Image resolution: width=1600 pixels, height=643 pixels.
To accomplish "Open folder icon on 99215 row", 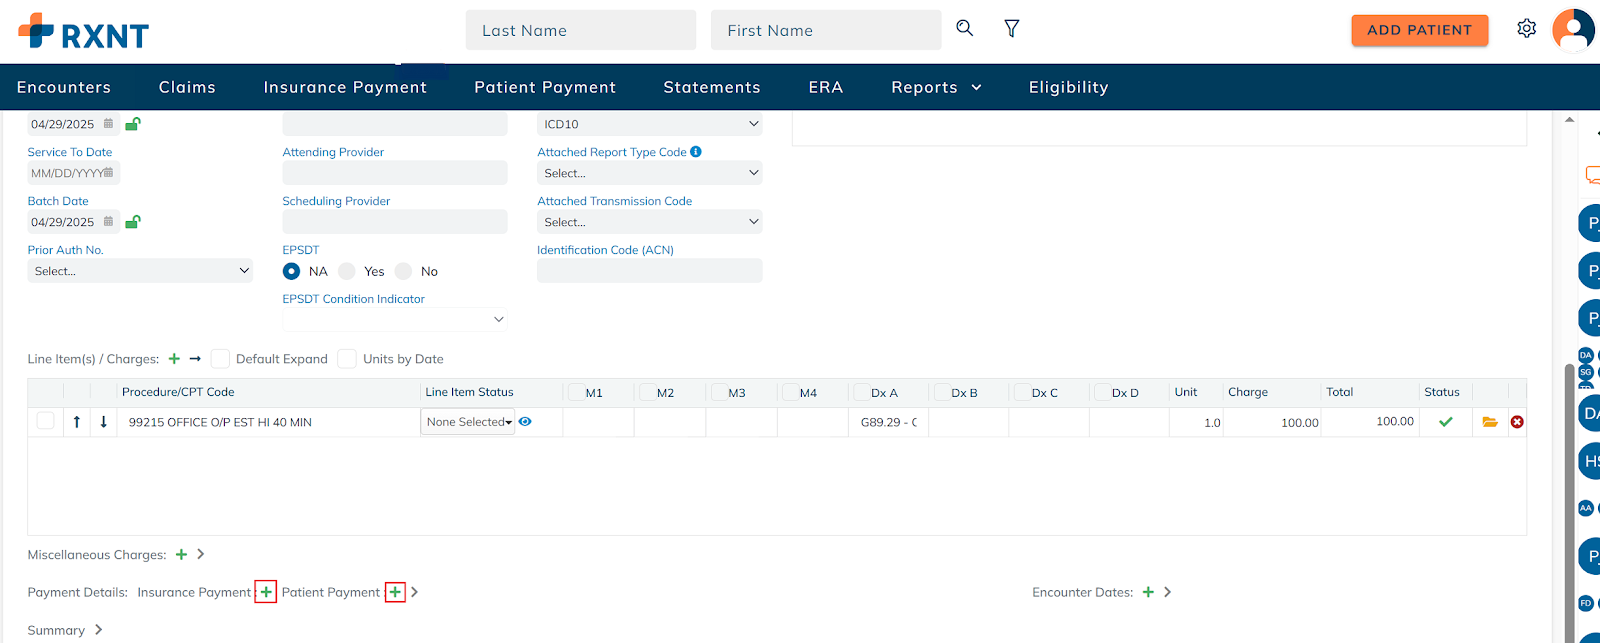I will (x=1490, y=422).
